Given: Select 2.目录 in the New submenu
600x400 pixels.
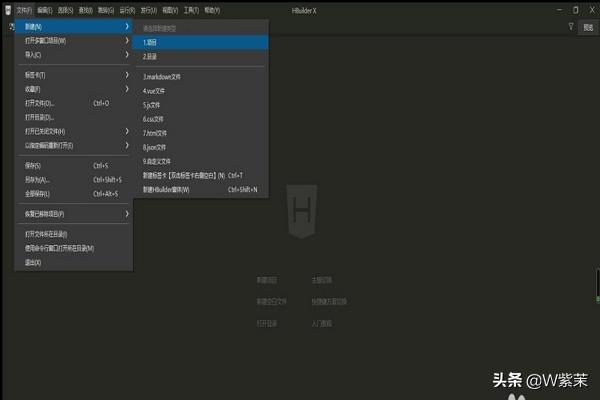Looking at the screenshot, I should pyautogui.click(x=150, y=57).
